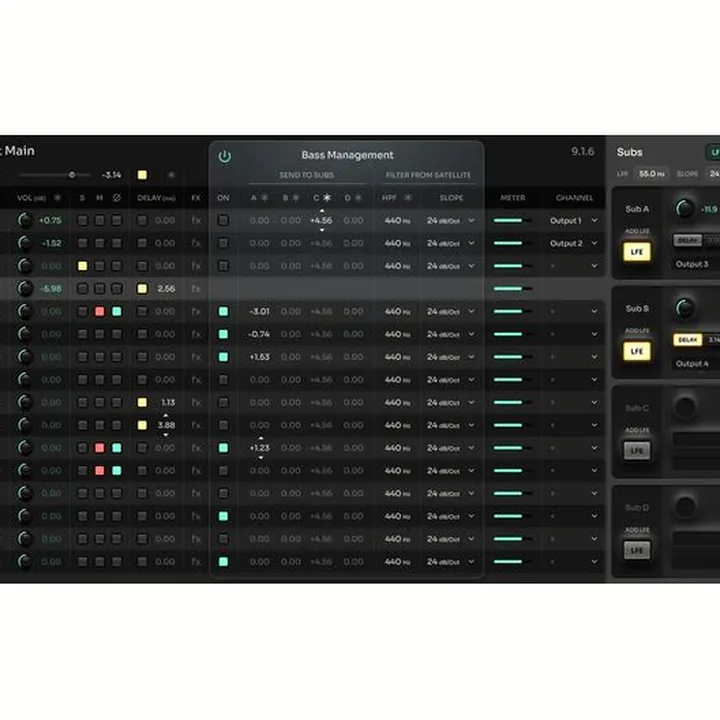The height and width of the screenshot is (720, 720).
Task: Open Sub A's Output 3 selector
Action: (696, 264)
